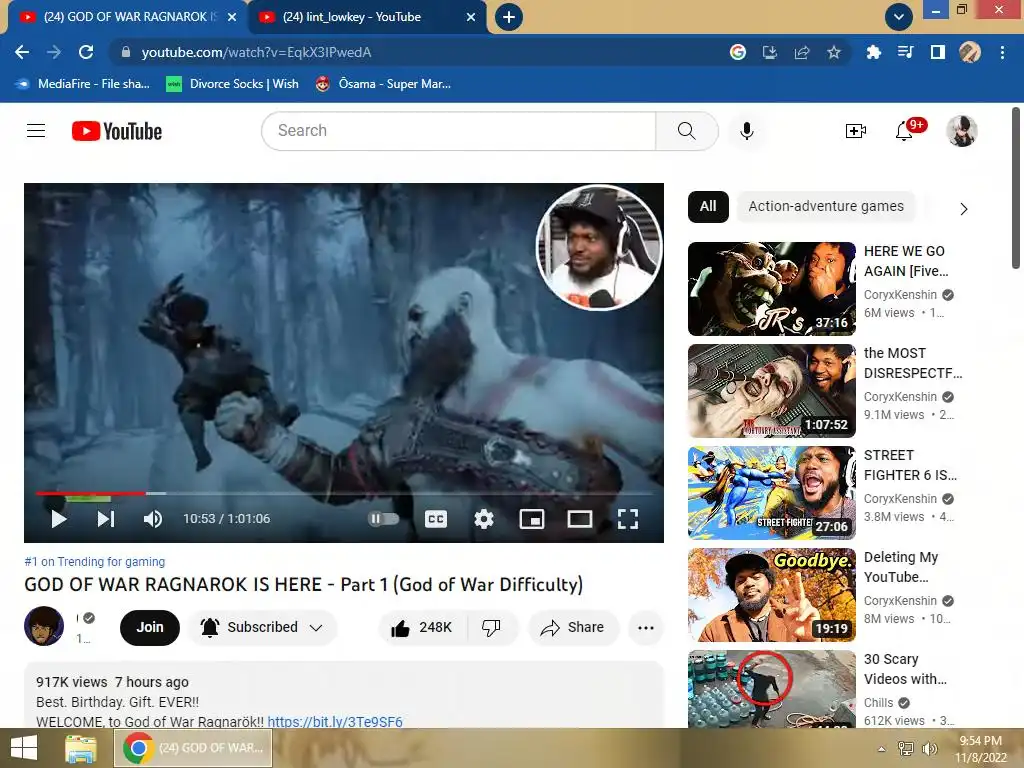Screen dimensions: 1024x768
Task: Skip to next video
Action: point(106,519)
